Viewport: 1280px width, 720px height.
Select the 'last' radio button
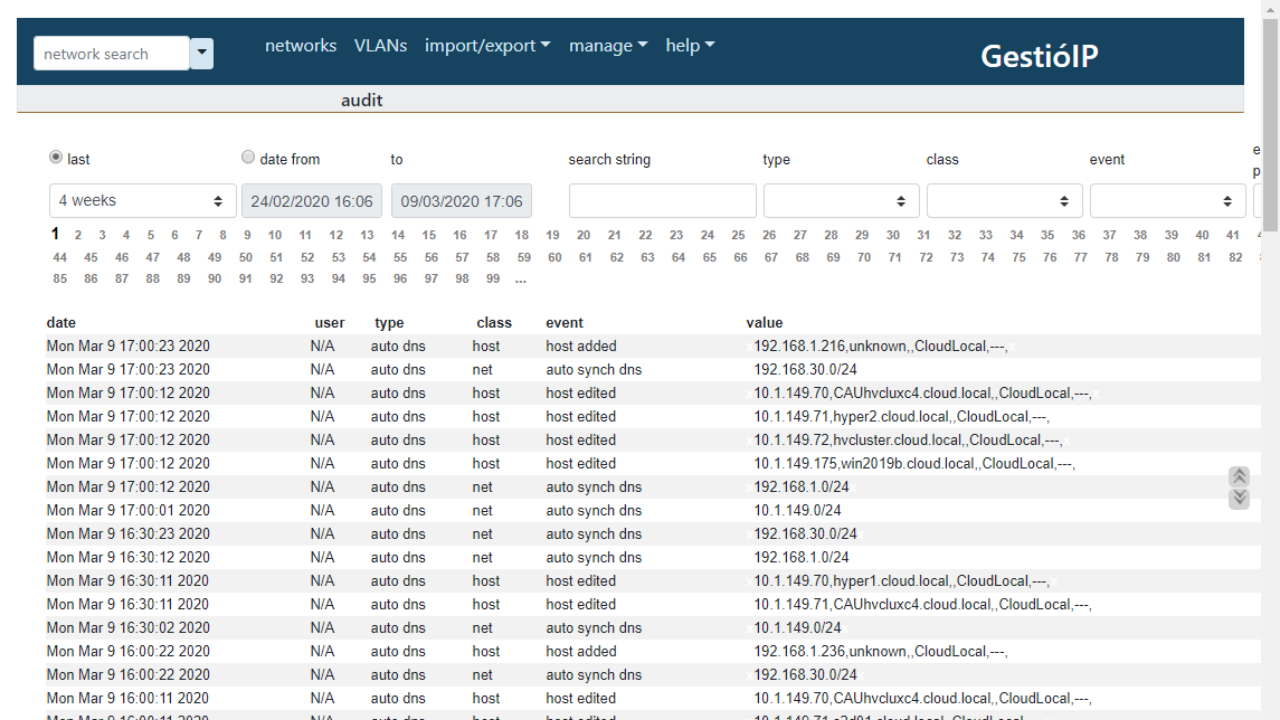coord(56,158)
